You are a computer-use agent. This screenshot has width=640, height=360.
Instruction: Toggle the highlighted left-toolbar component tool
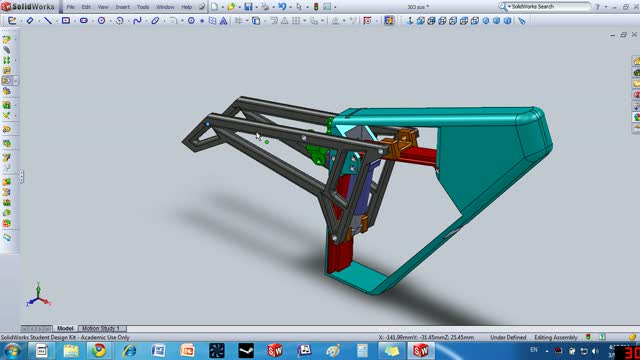pyautogui.click(x=7, y=81)
